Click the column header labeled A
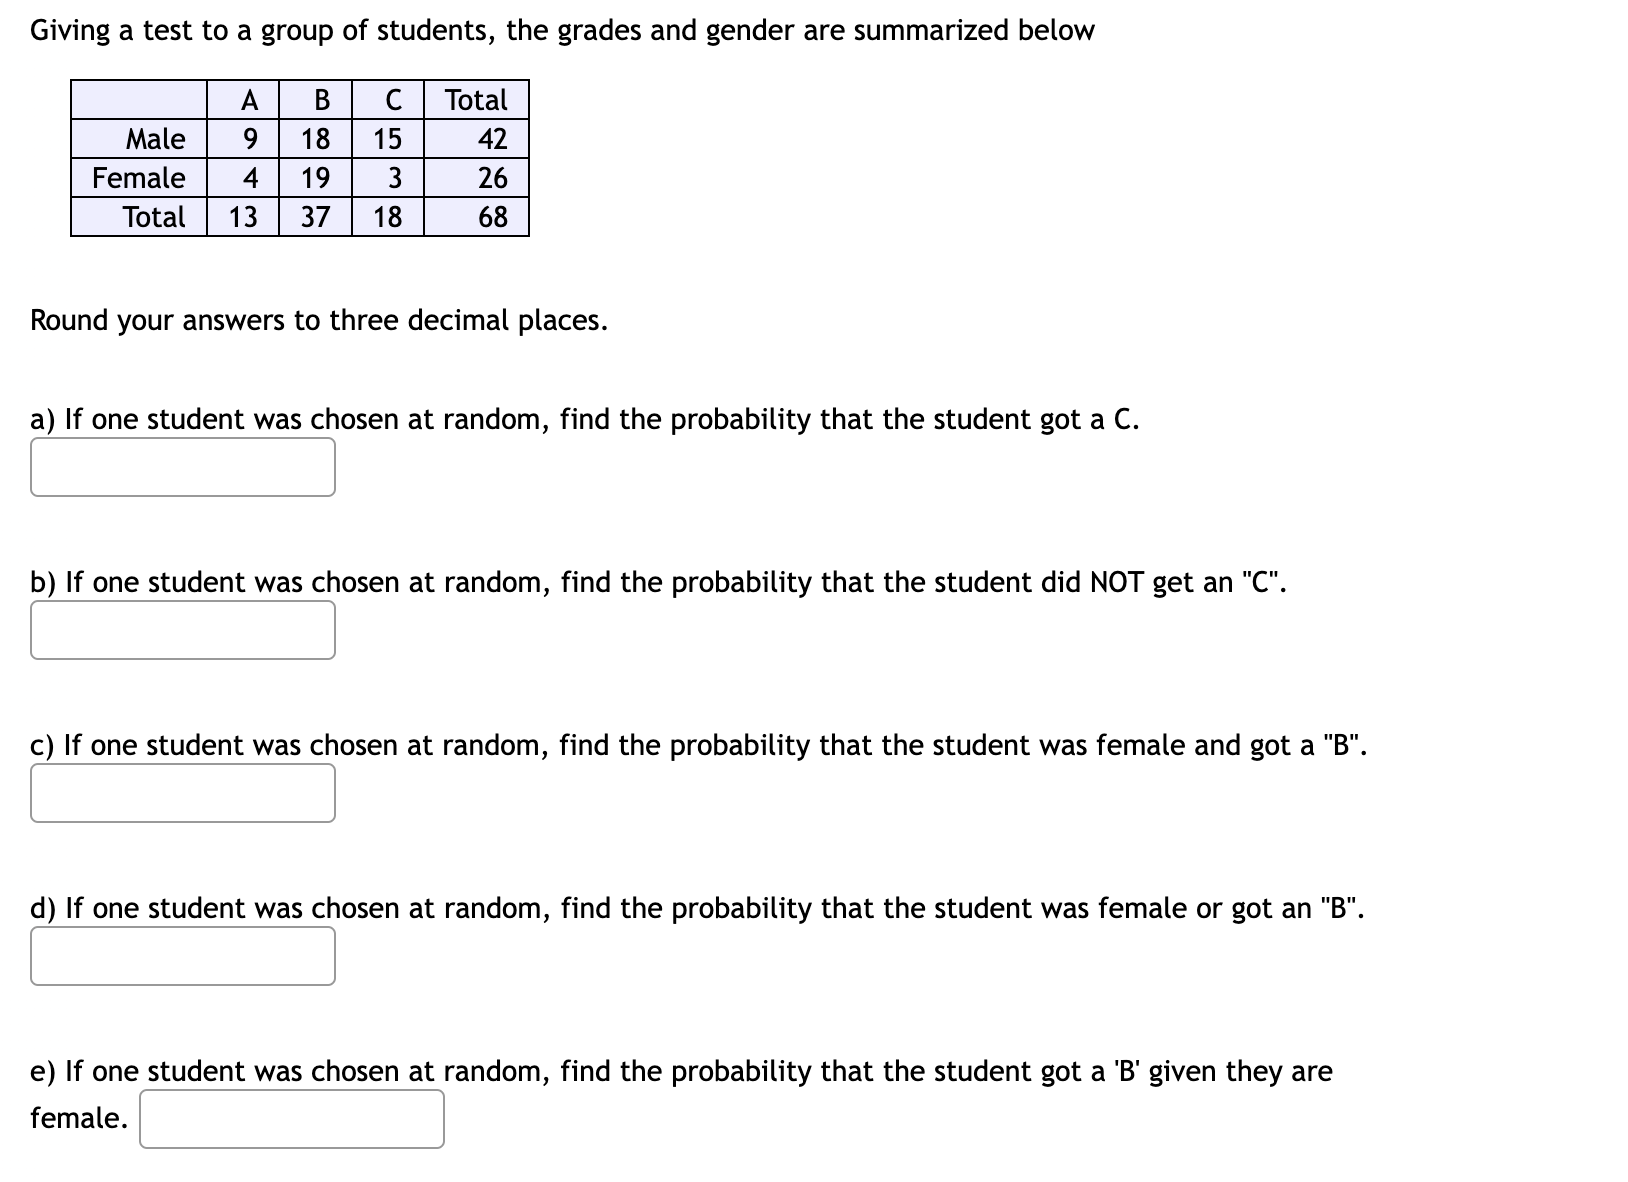This screenshot has width=1628, height=1182. click(x=249, y=99)
